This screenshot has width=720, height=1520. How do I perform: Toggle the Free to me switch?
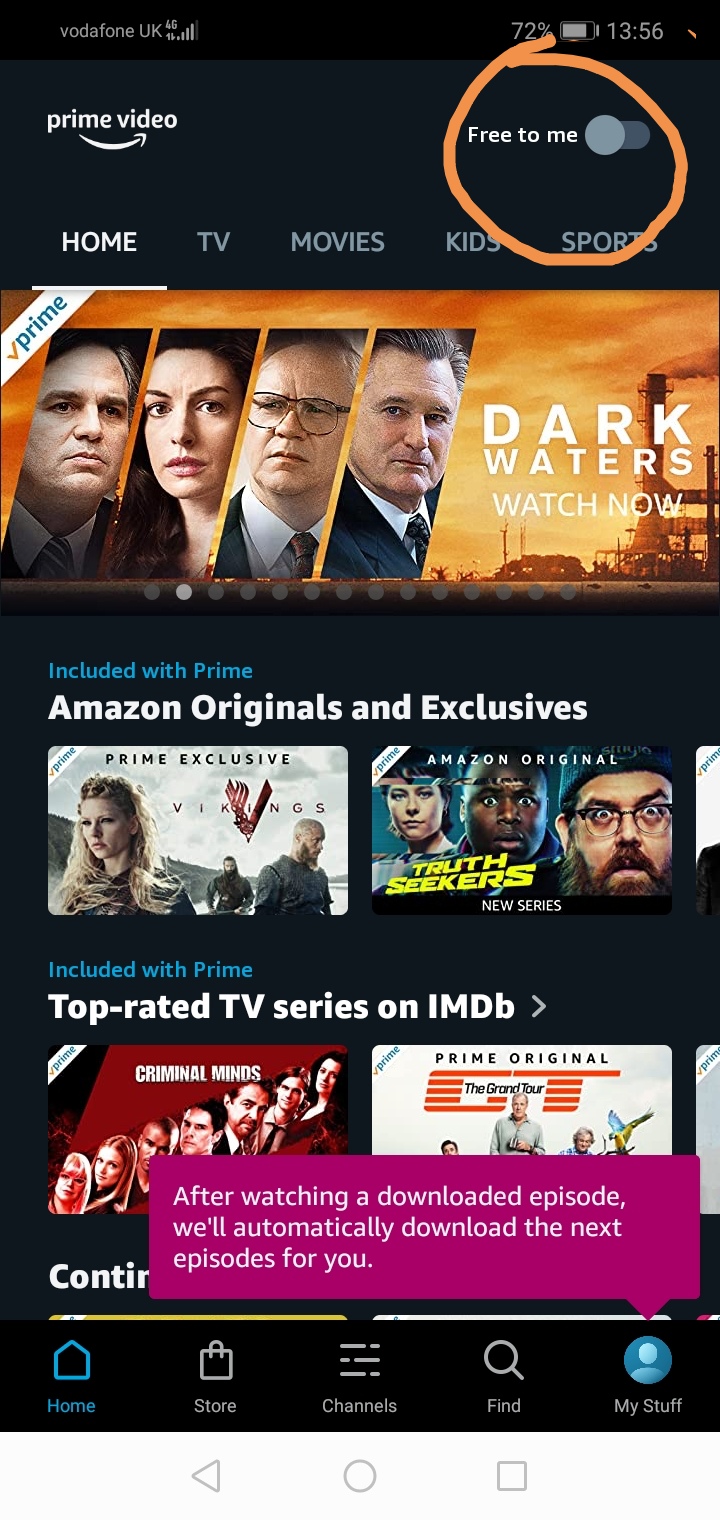coord(617,135)
